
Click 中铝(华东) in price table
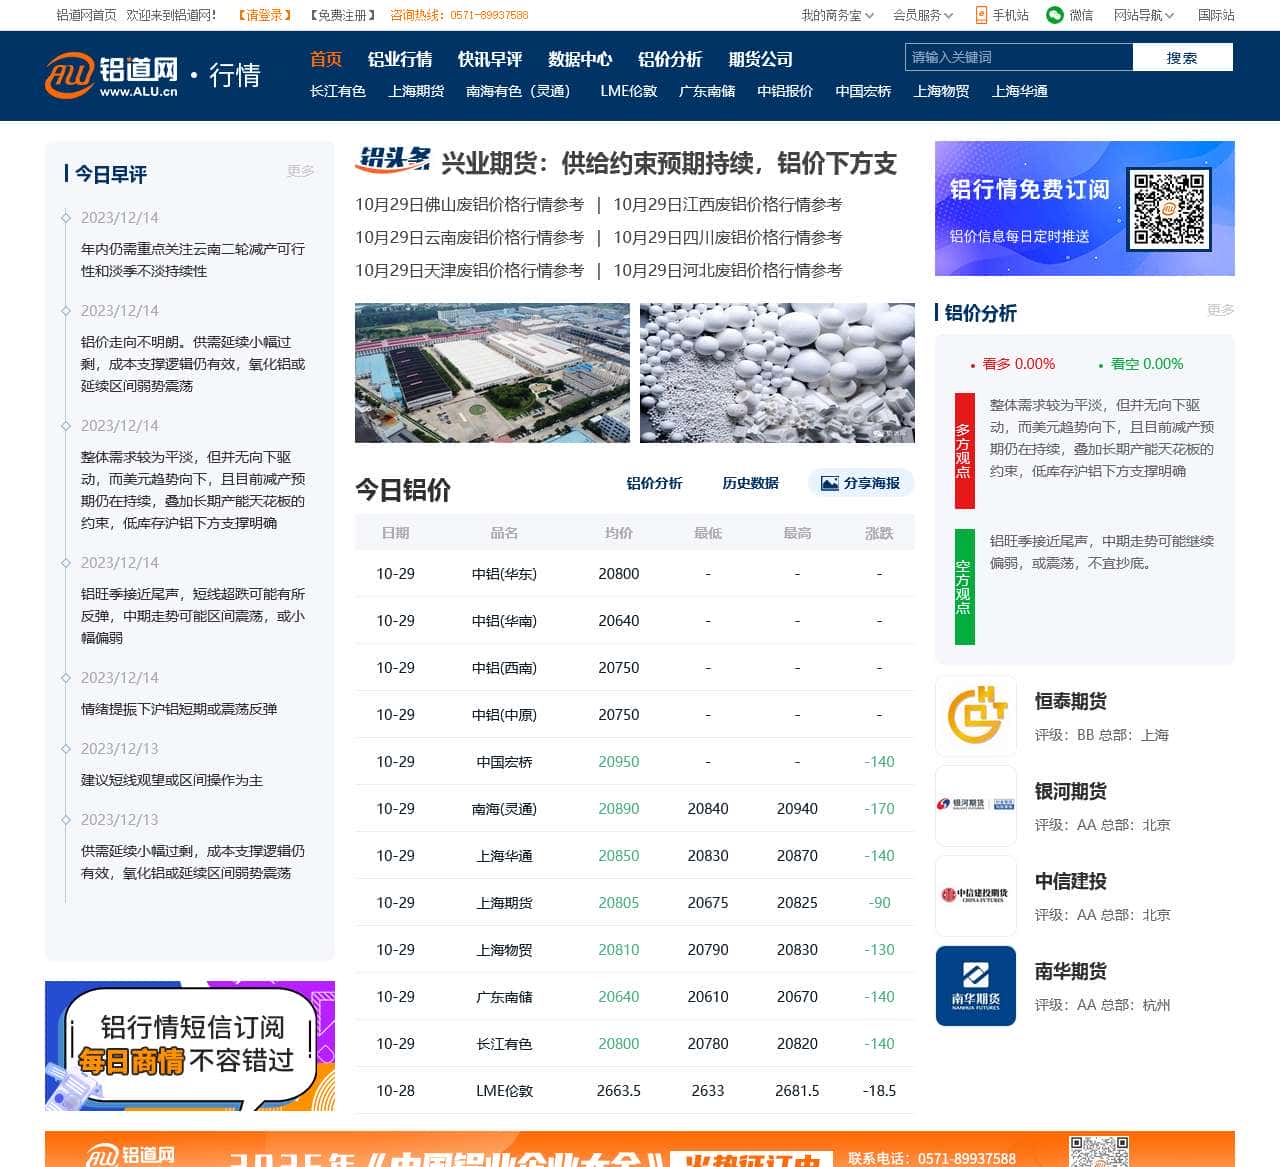point(504,574)
